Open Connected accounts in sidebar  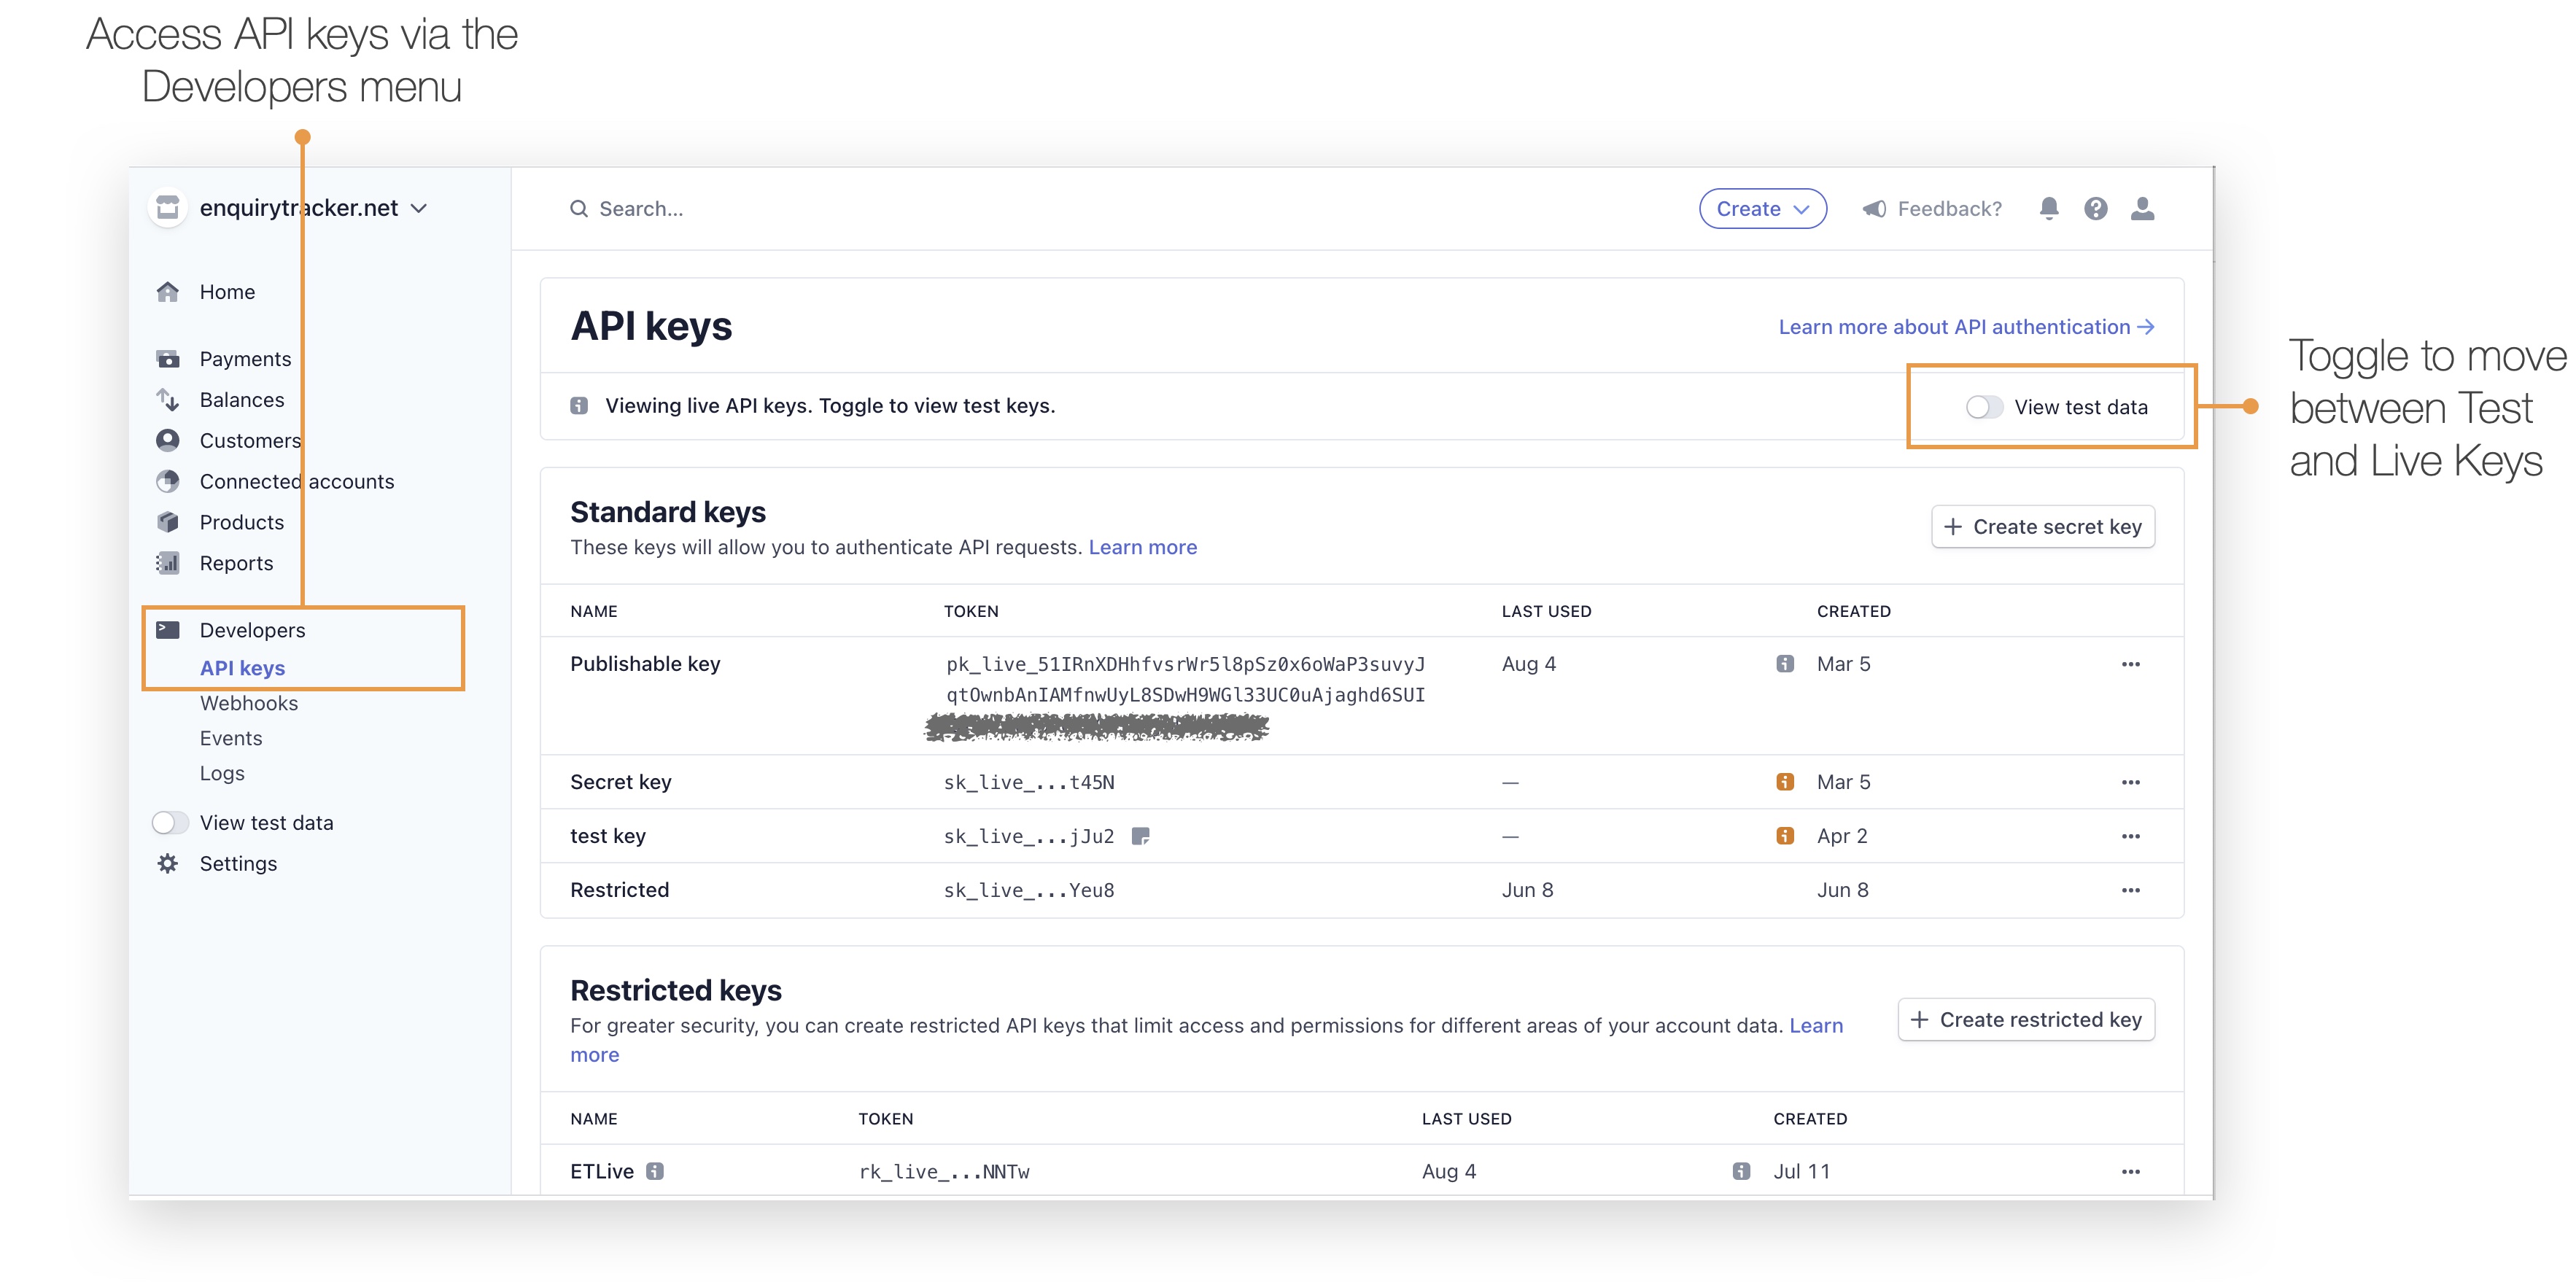(297, 481)
